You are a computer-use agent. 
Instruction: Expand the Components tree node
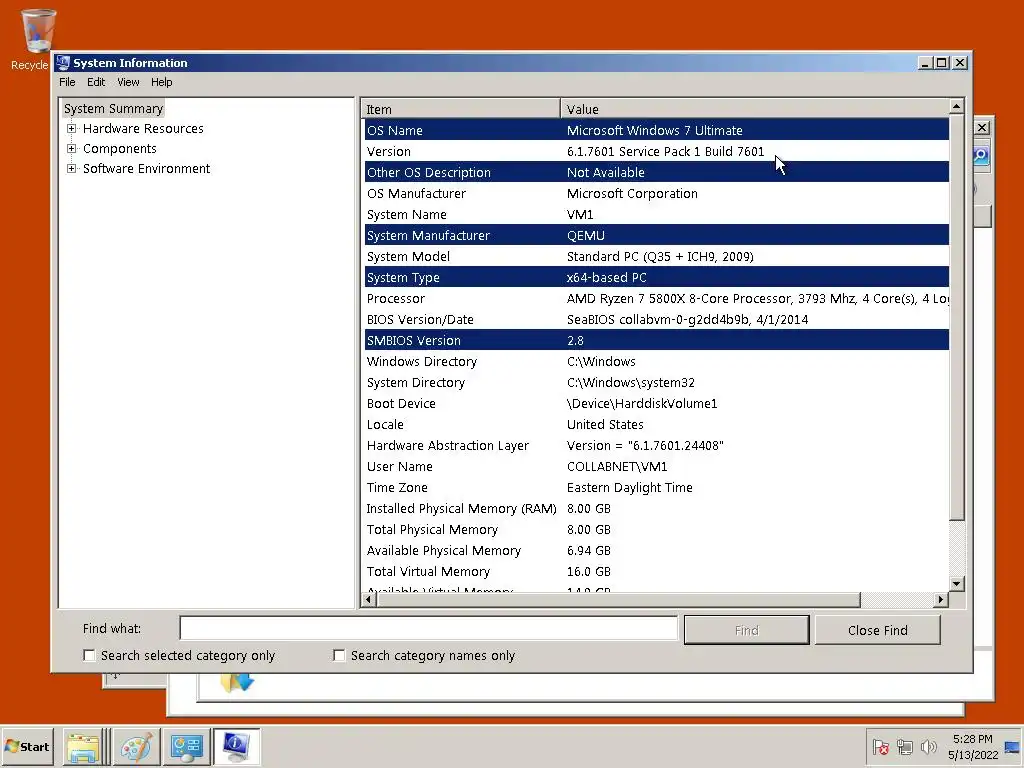click(72, 148)
